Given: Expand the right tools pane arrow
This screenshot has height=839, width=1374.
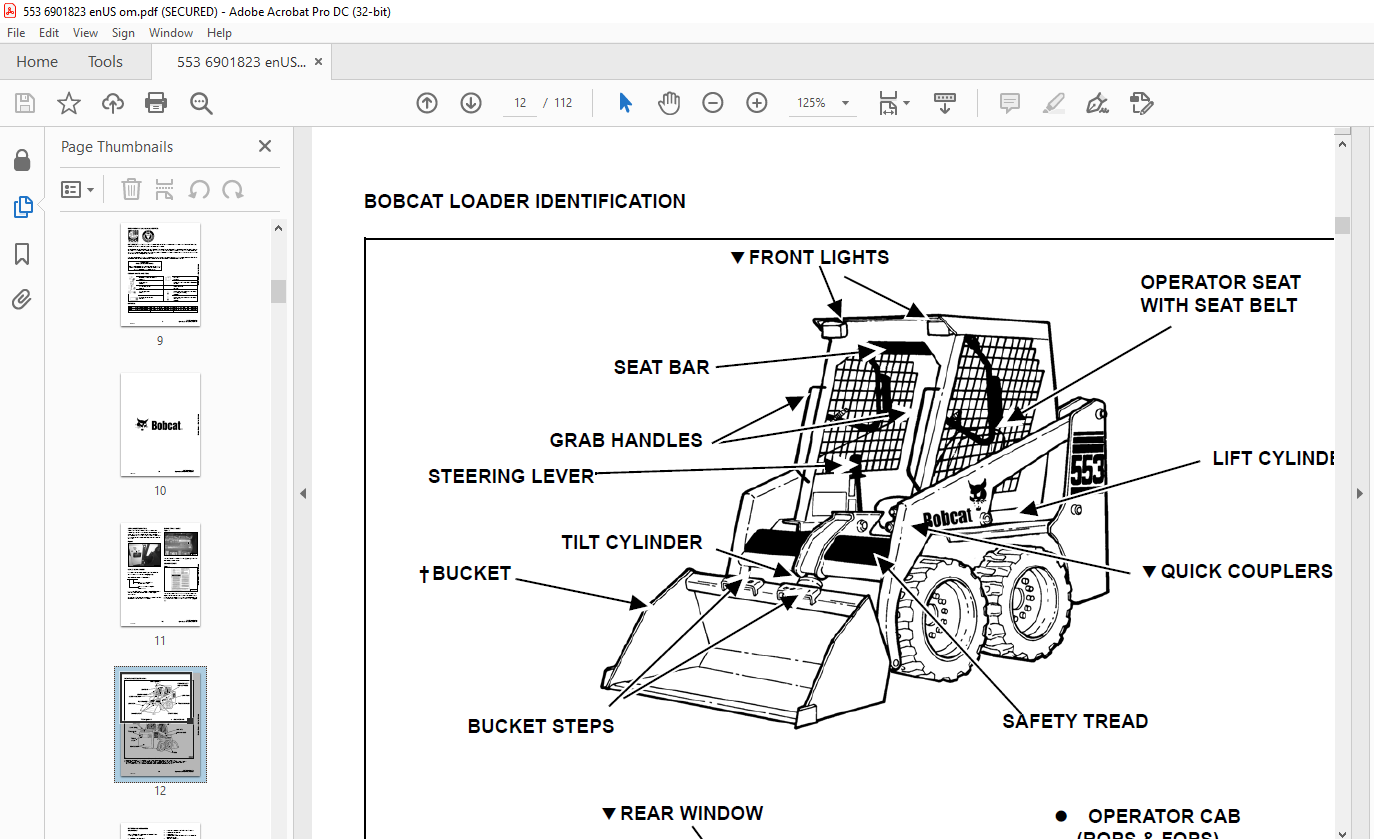Looking at the screenshot, I should tap(1360, 493).
